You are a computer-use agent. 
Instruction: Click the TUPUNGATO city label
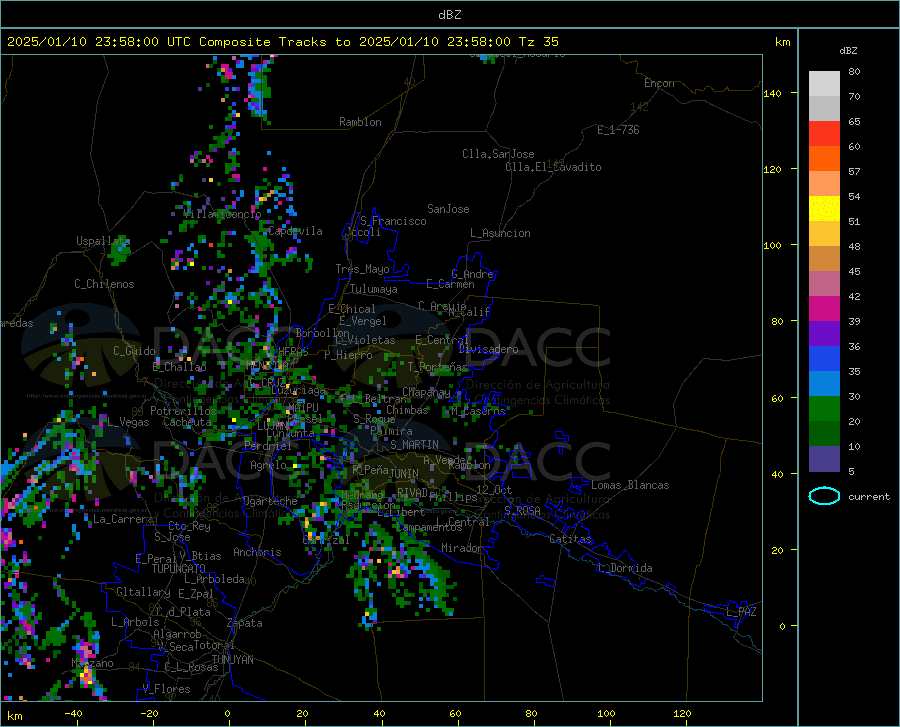179,569
